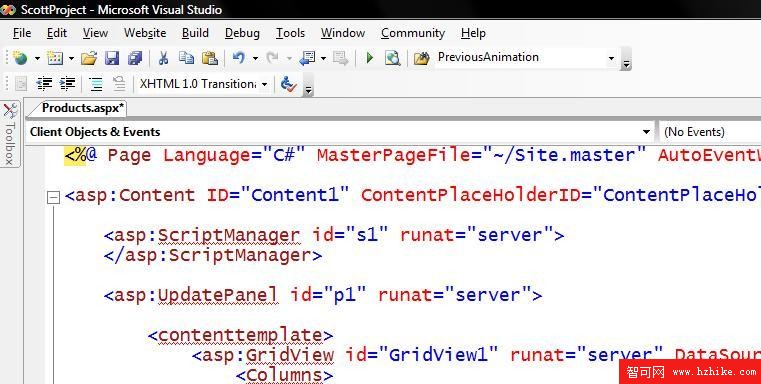This screenshot has width=761, height=384.
Task: Click the <Columns> tag text
Action: (284, 375)
